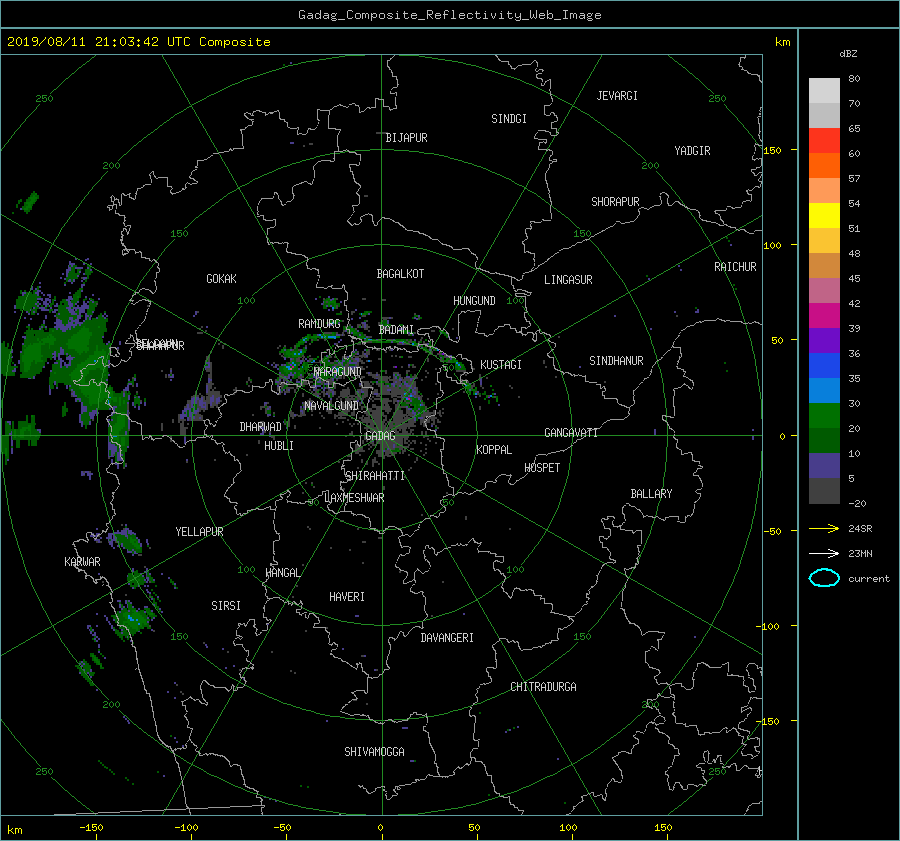The height and width of the screenshot is (841, 900).
Task: Click the Gadag_Composite_Reflectivity_Web_Image title
Action: coord(449,15)
